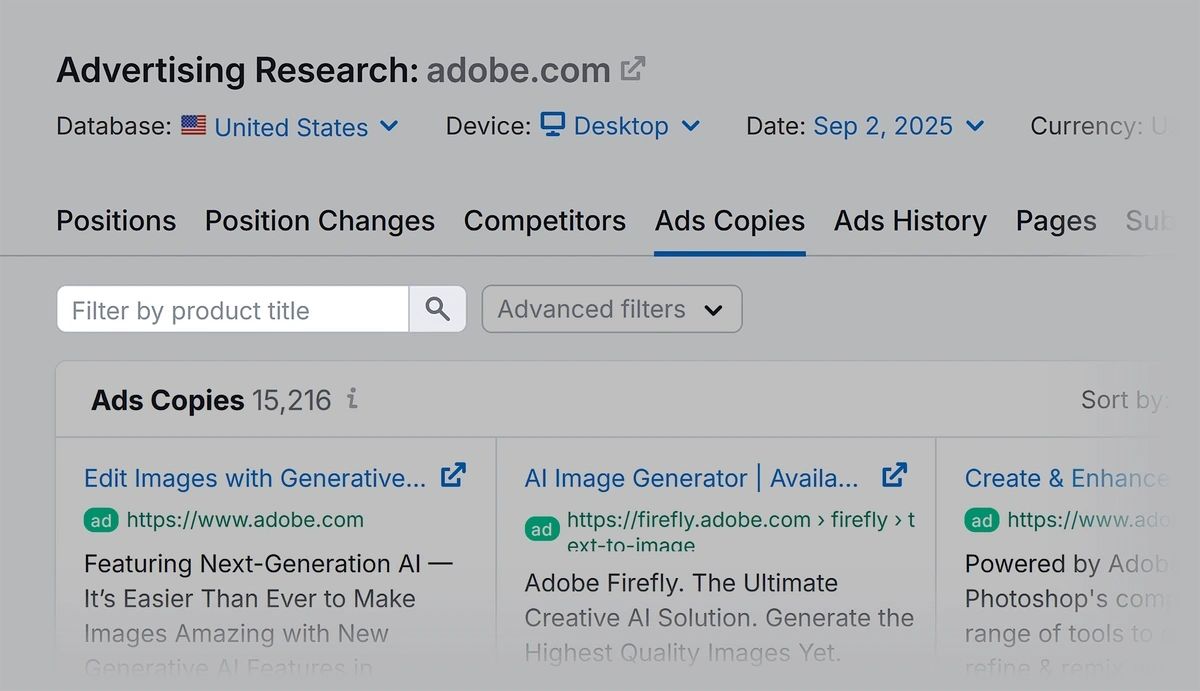Image resolution: width=1200 pixels, height=691 pixels.
Task: Open the Sep 2, 2025 date dropdown
Action: coord(899,126)
